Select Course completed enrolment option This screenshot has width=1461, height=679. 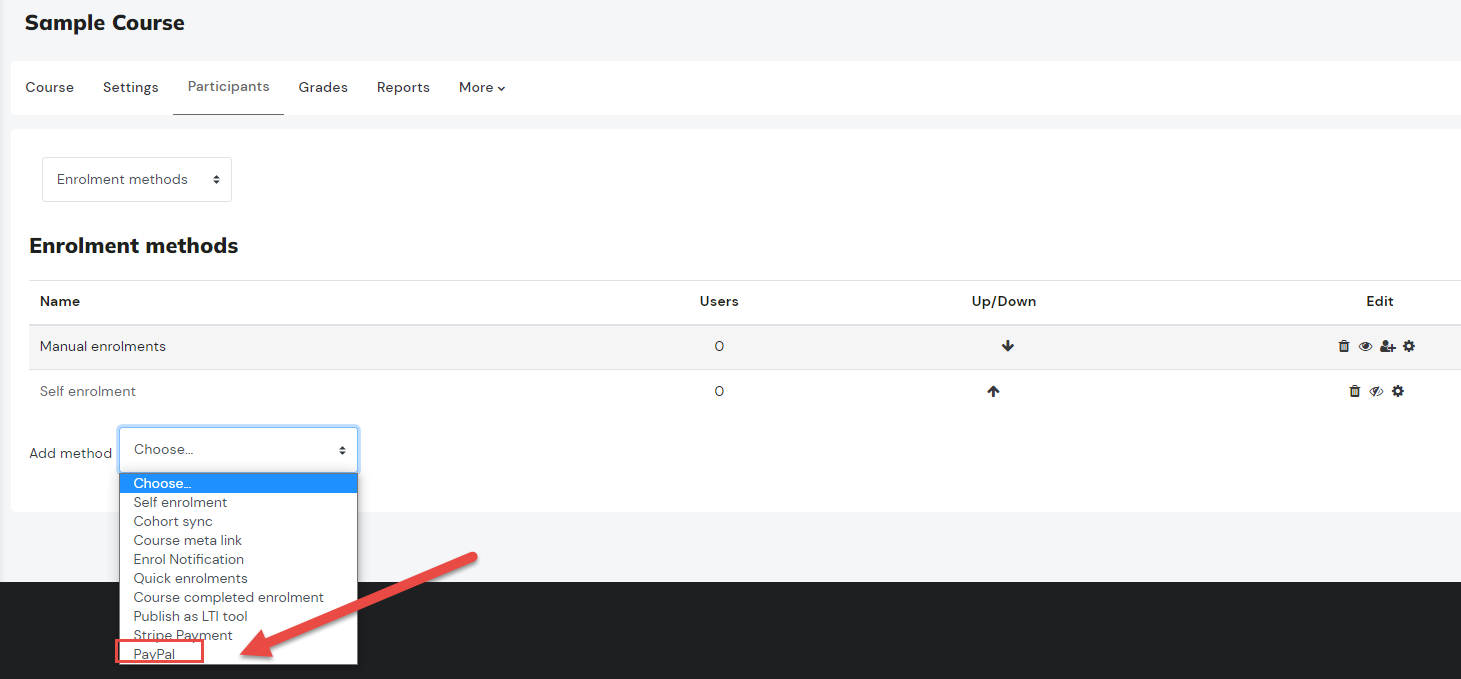click(238, 598)
